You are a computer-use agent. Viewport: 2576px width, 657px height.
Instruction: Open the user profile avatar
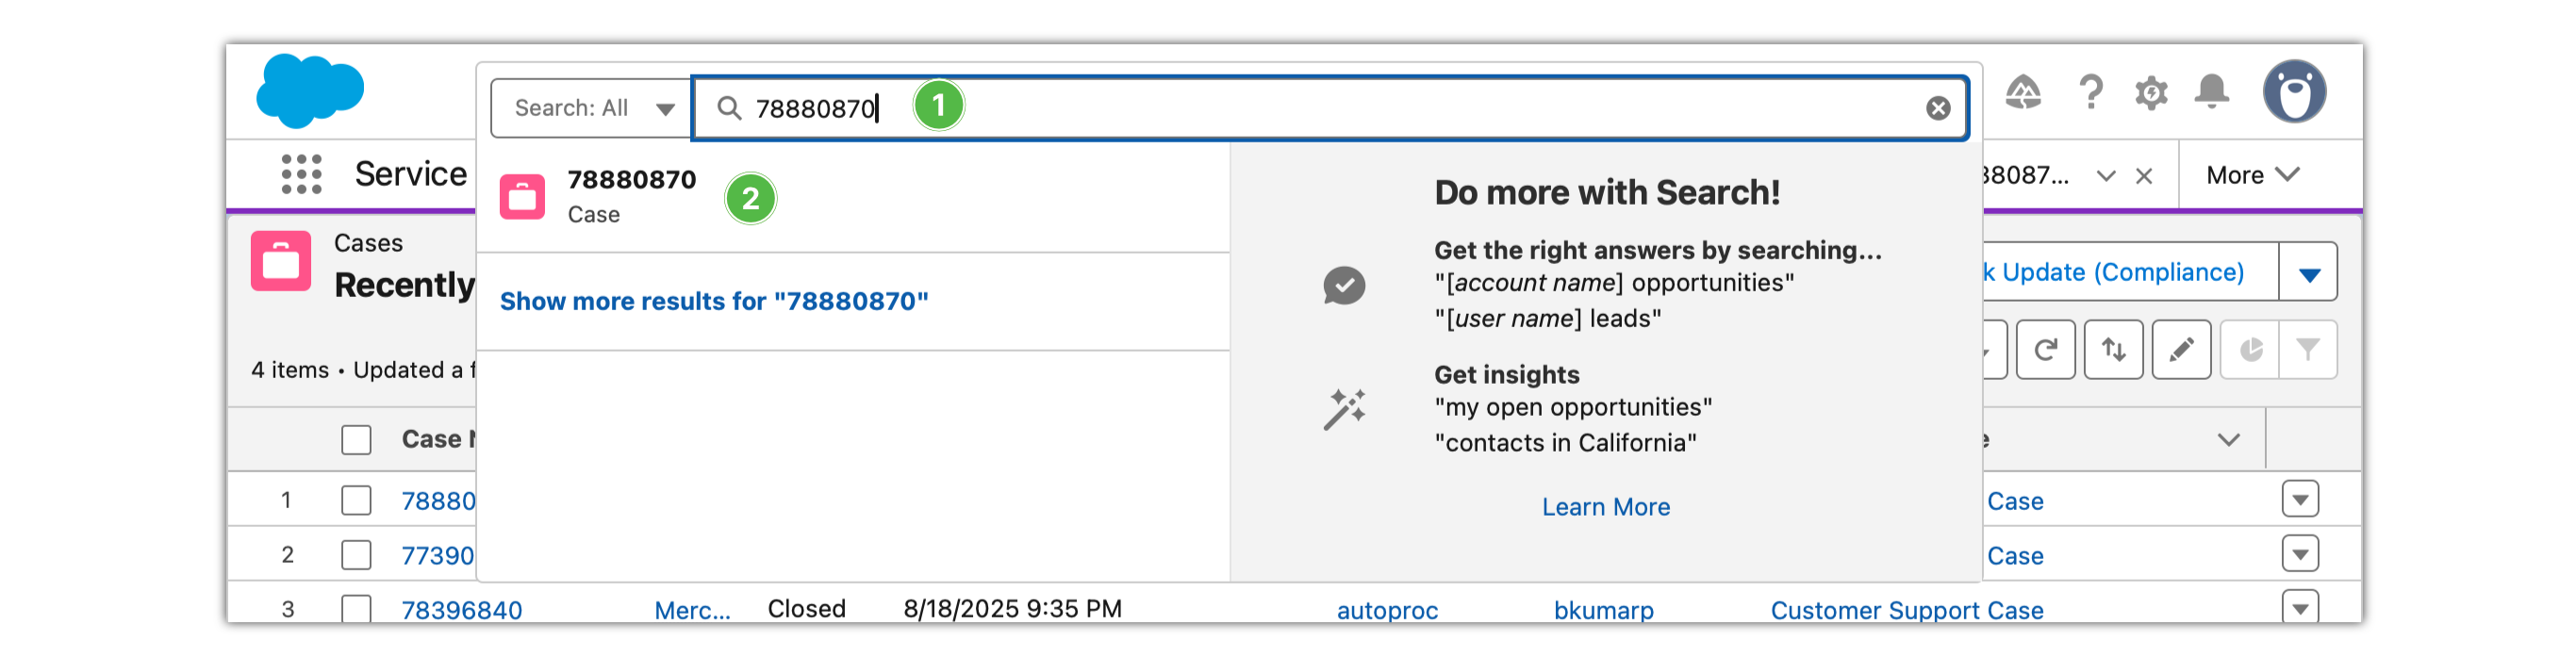2293,92
